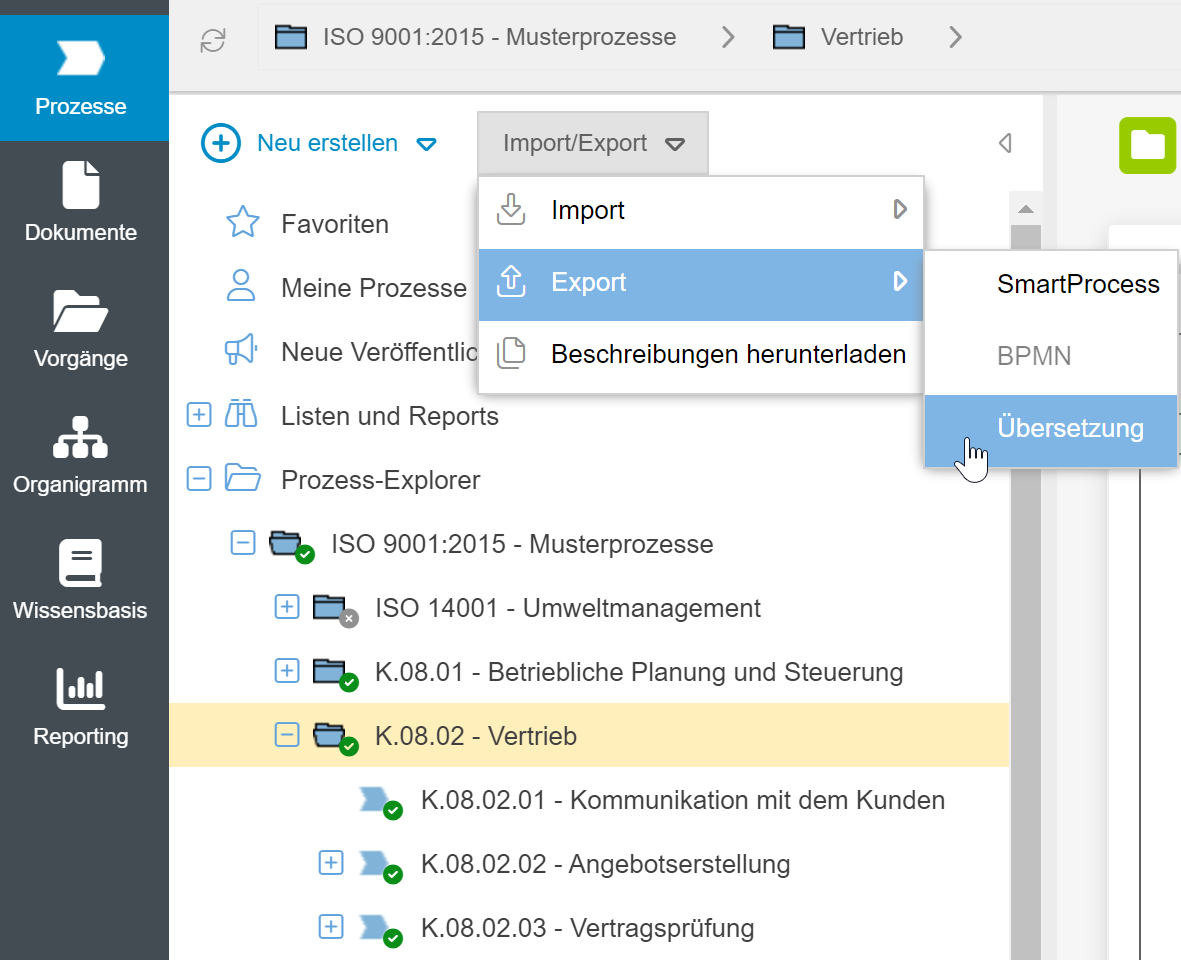Collapse the left navigation panel arrow
Screen dimensions: 1181x960
(1005, 143)
